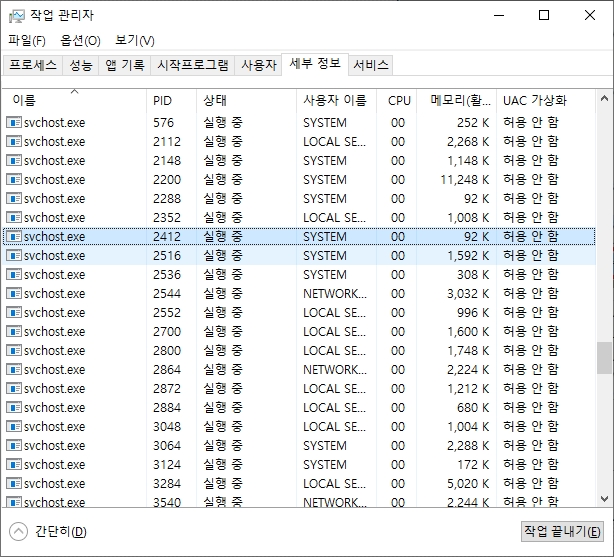Click the svchost.exe icon for PID 3124
Image resolution: width=614 pixels, height=557 pixels.
point(14,465)
